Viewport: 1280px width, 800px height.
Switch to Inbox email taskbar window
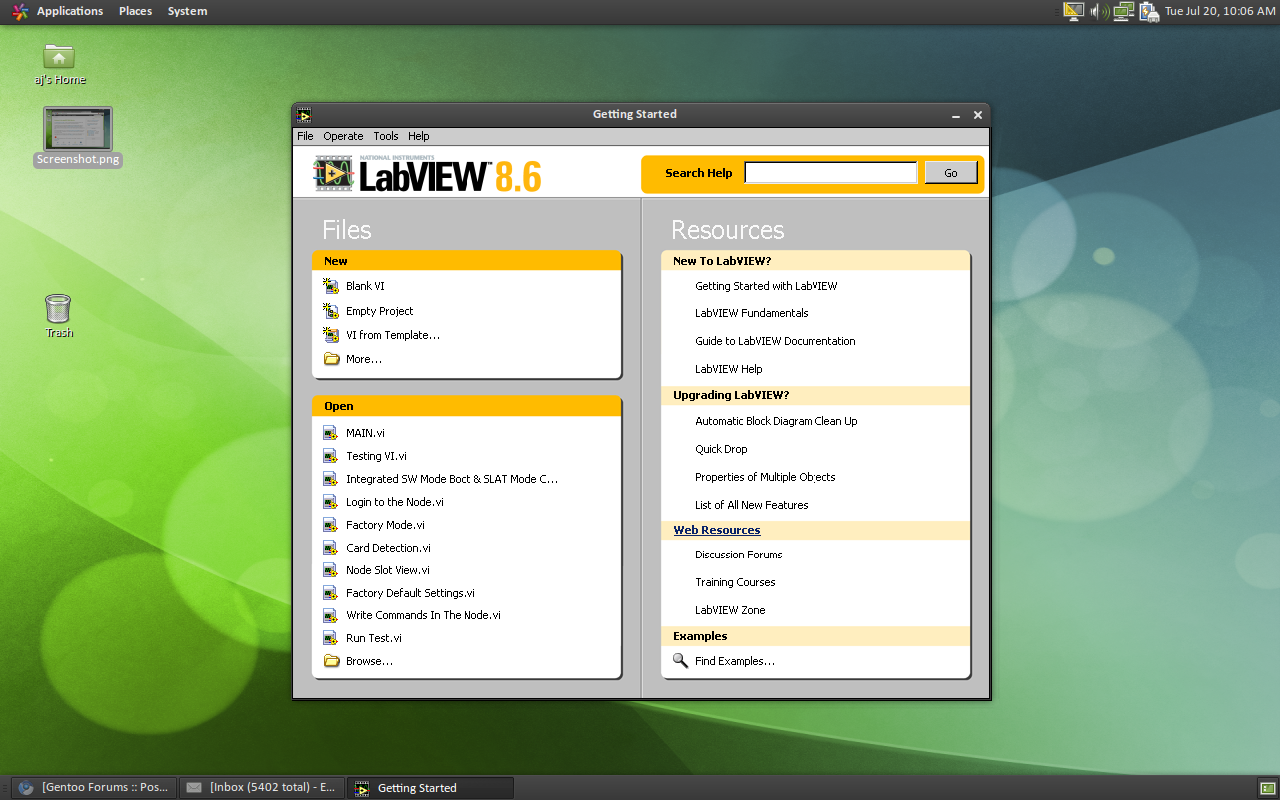(x=263, y=788)
